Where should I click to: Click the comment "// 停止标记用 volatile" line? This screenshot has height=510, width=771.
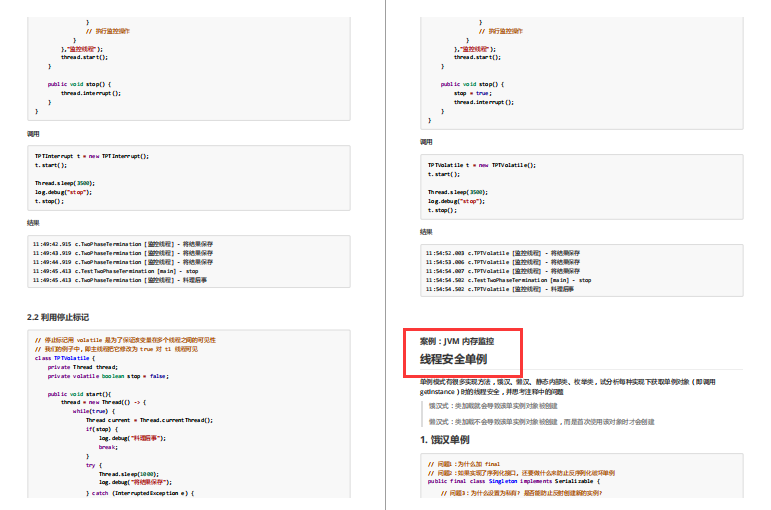[125, 340]
